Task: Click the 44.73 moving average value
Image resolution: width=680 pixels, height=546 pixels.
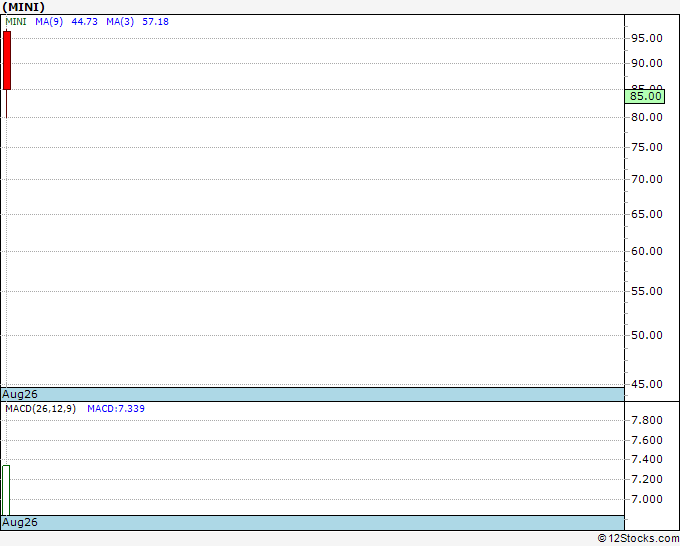Action: pos(85,22)
